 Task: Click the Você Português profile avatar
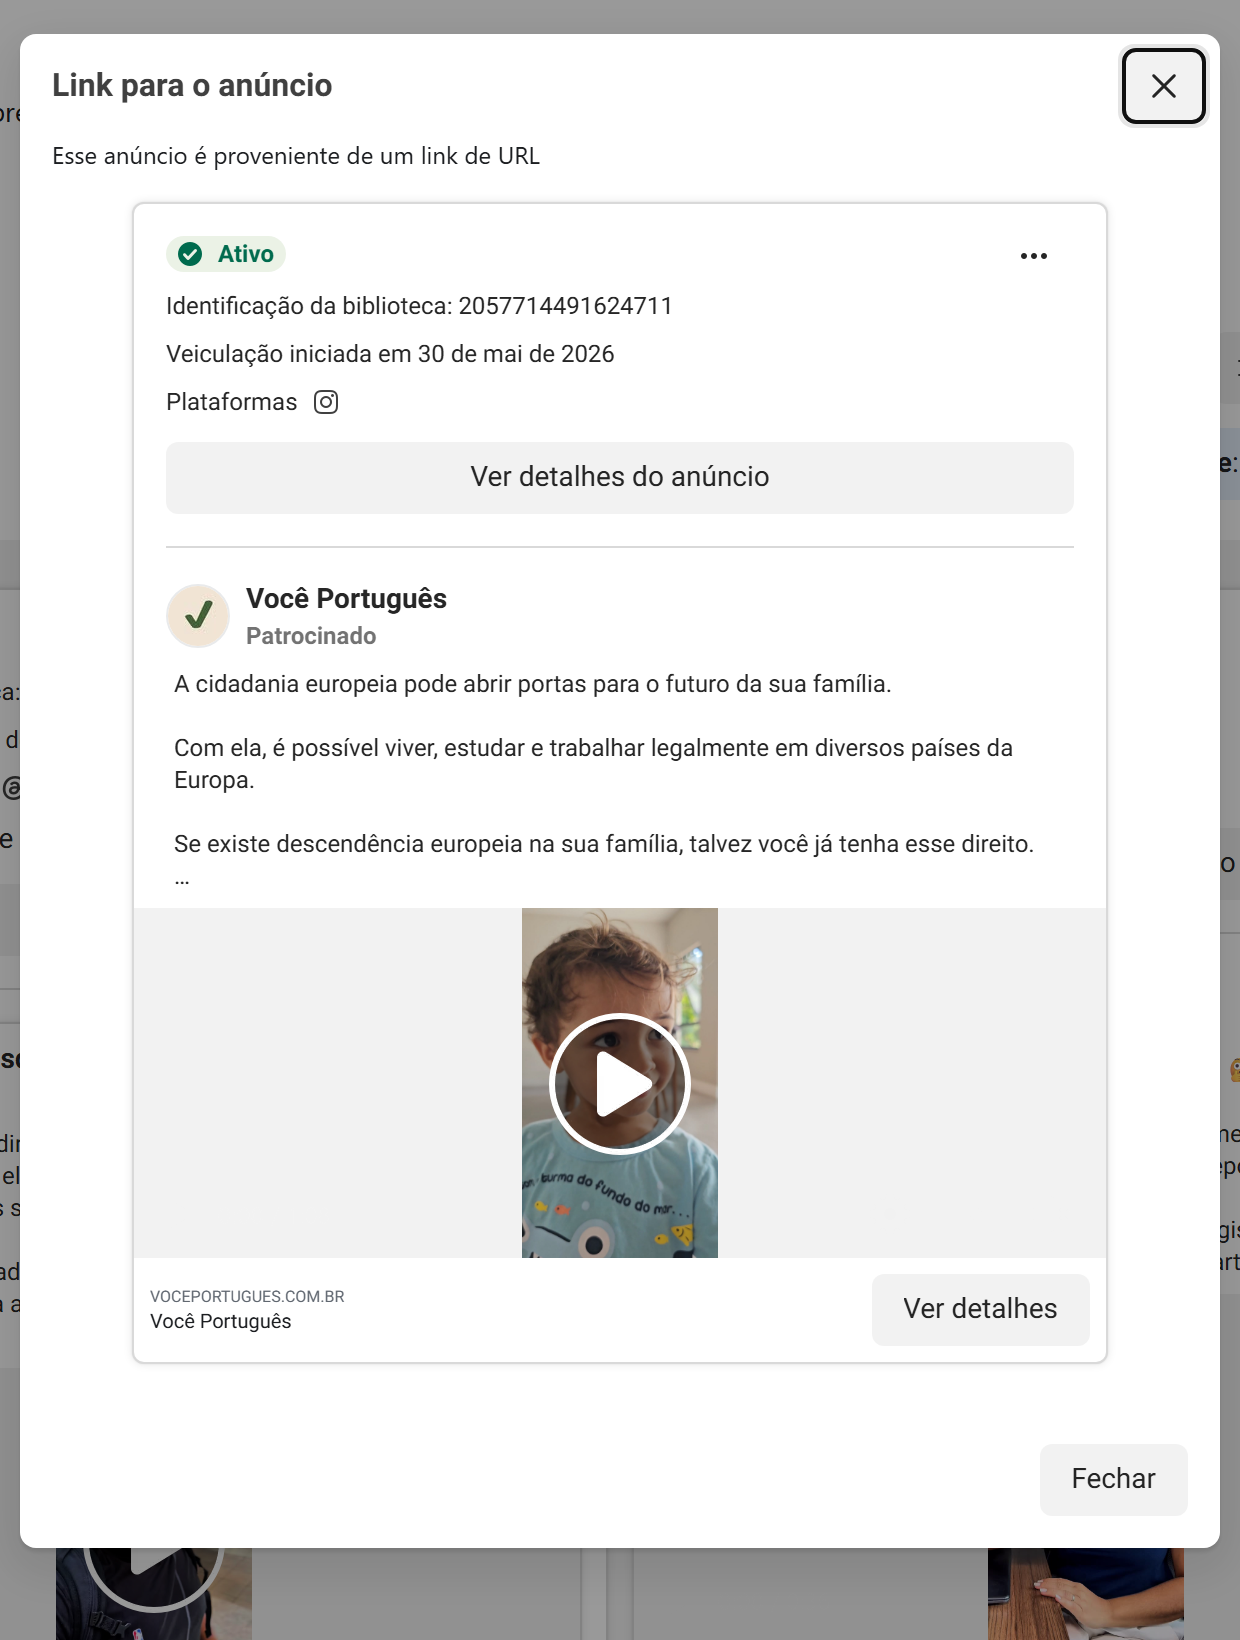(198, 616)
